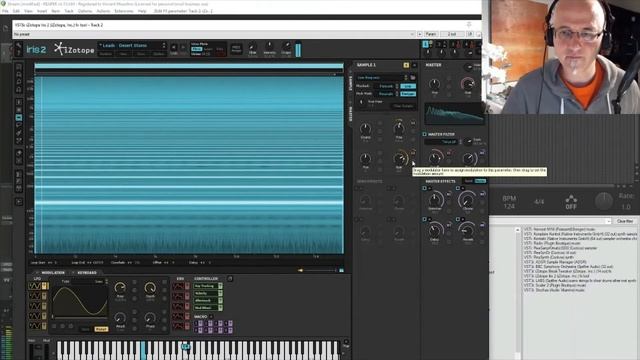The width and height of the screenshot is (640, 360).
Task: Switch Master Effects to Master mode
Action: coord(480,181)
